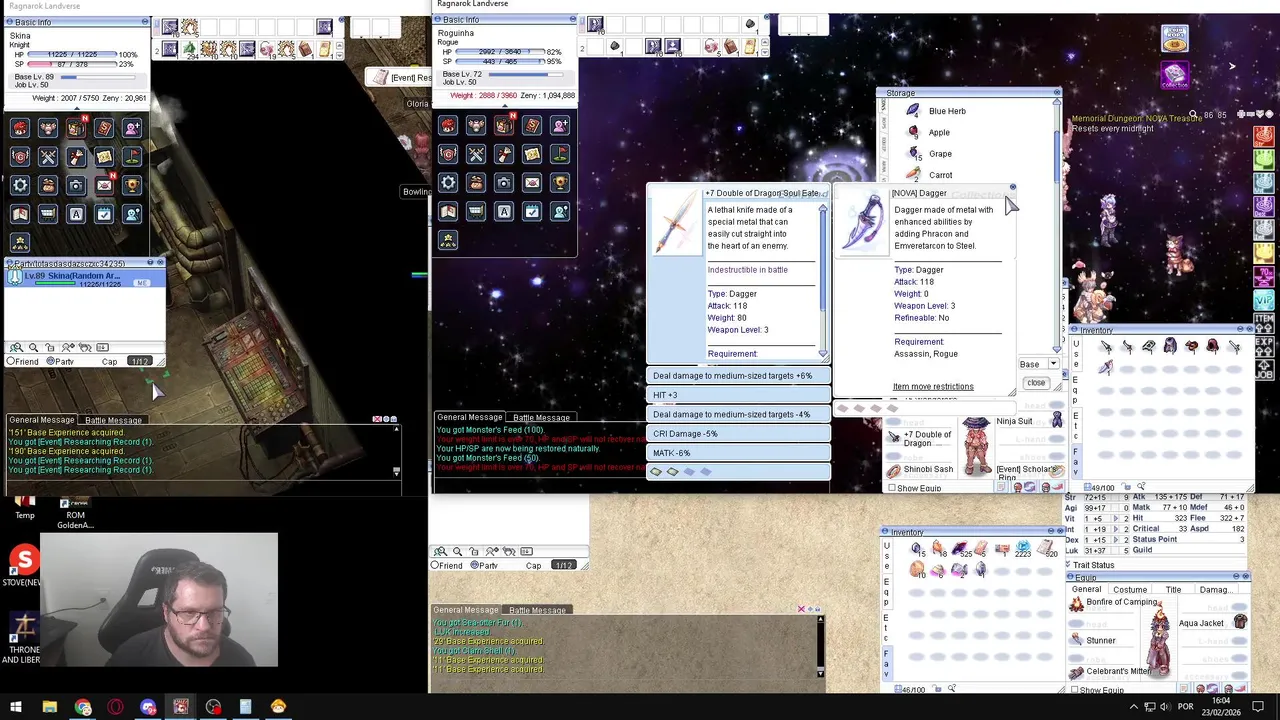Viewport: 1280px width, 720px height.
Task: Open Roguinha's world map icon
Action: click(532, 154)
